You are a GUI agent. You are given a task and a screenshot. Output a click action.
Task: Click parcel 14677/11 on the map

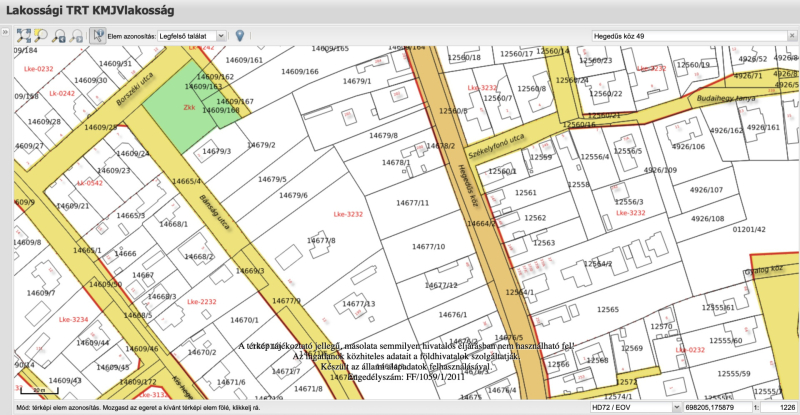(x=412, y=203)
